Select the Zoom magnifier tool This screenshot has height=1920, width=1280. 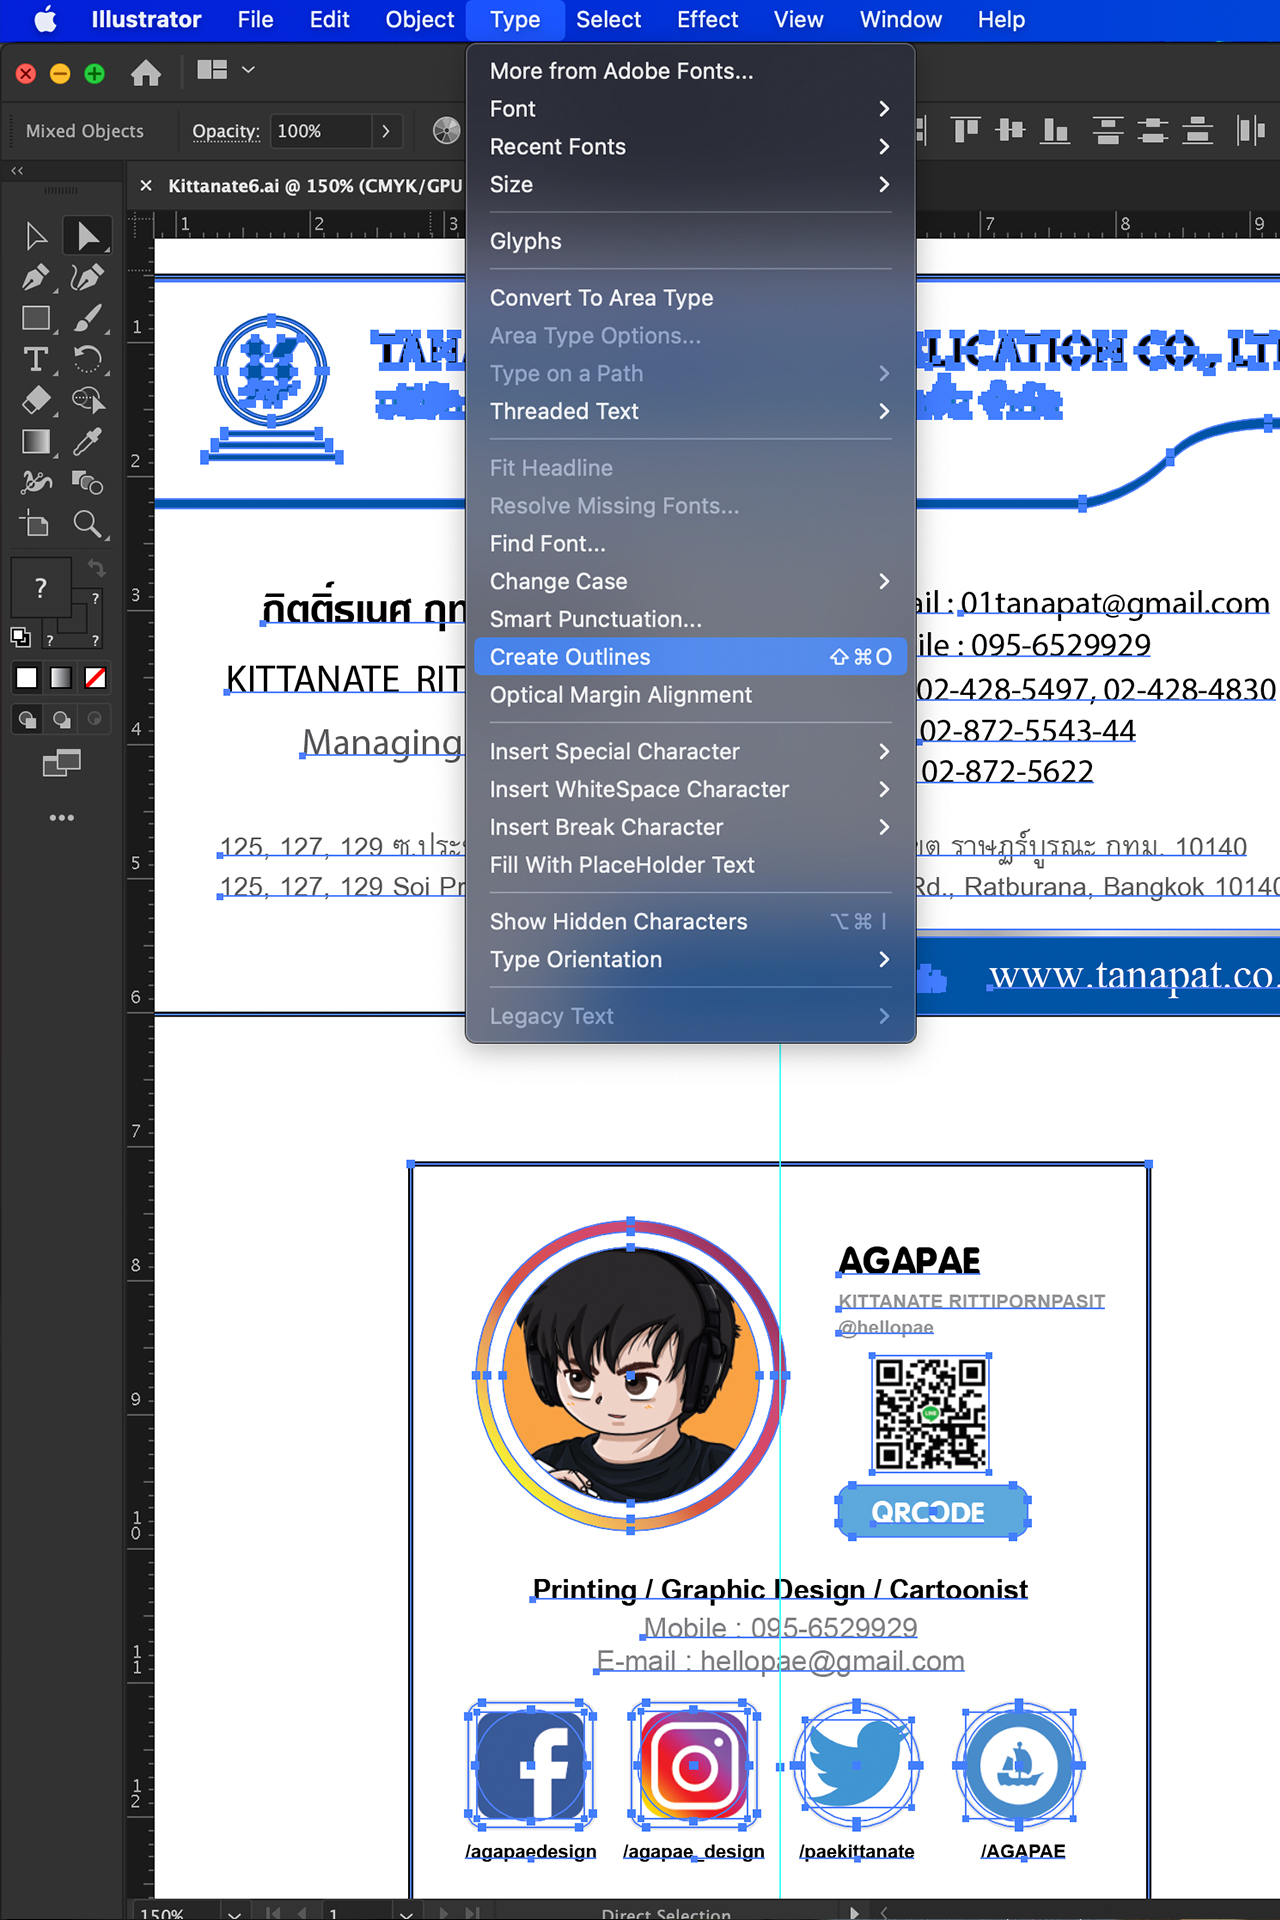tap(88, 523)
